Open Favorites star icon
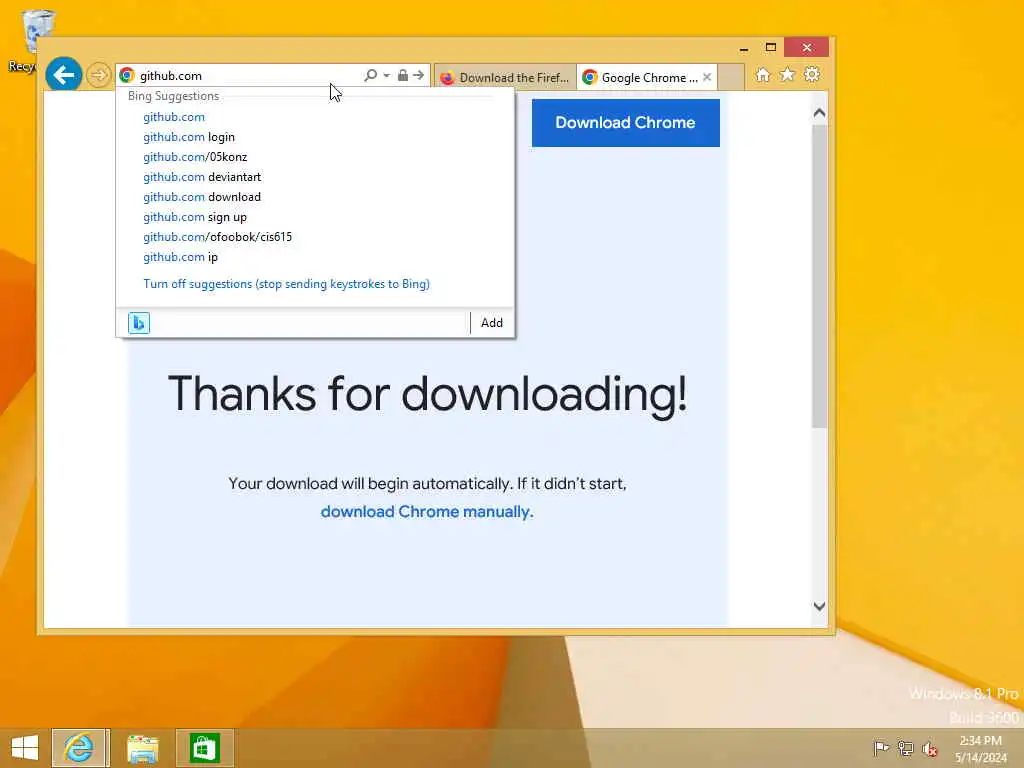Viewport: 1024px width, 768px height. click(788, 75)
